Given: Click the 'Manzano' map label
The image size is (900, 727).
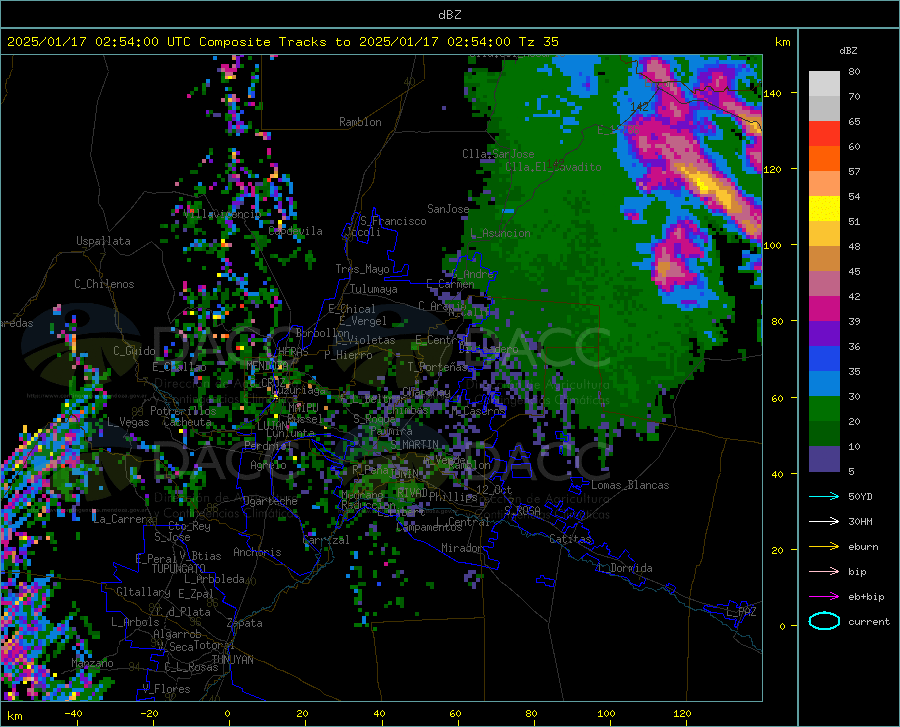Looking at the screenshot, I should pyautogui.click(x=92, y=663).
